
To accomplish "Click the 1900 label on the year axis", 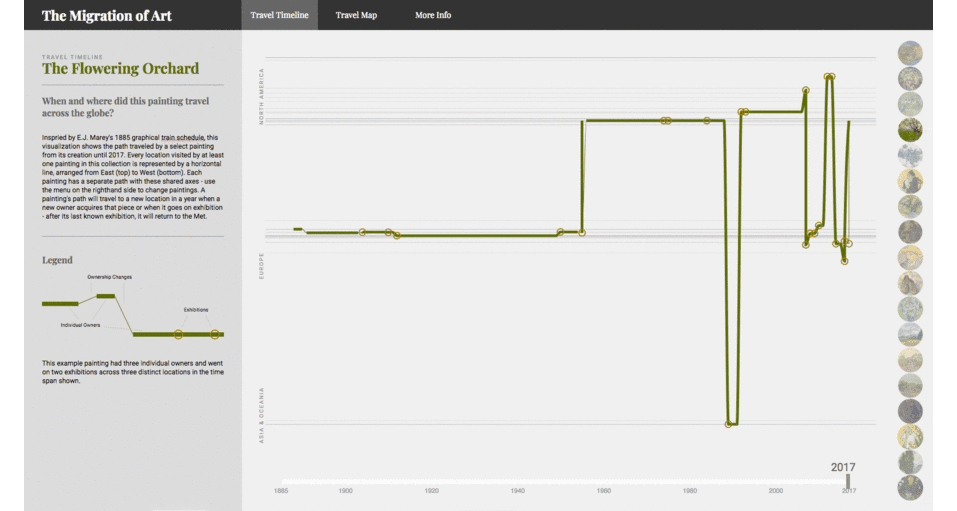I will pyautogui.click(x=345, y=491).
